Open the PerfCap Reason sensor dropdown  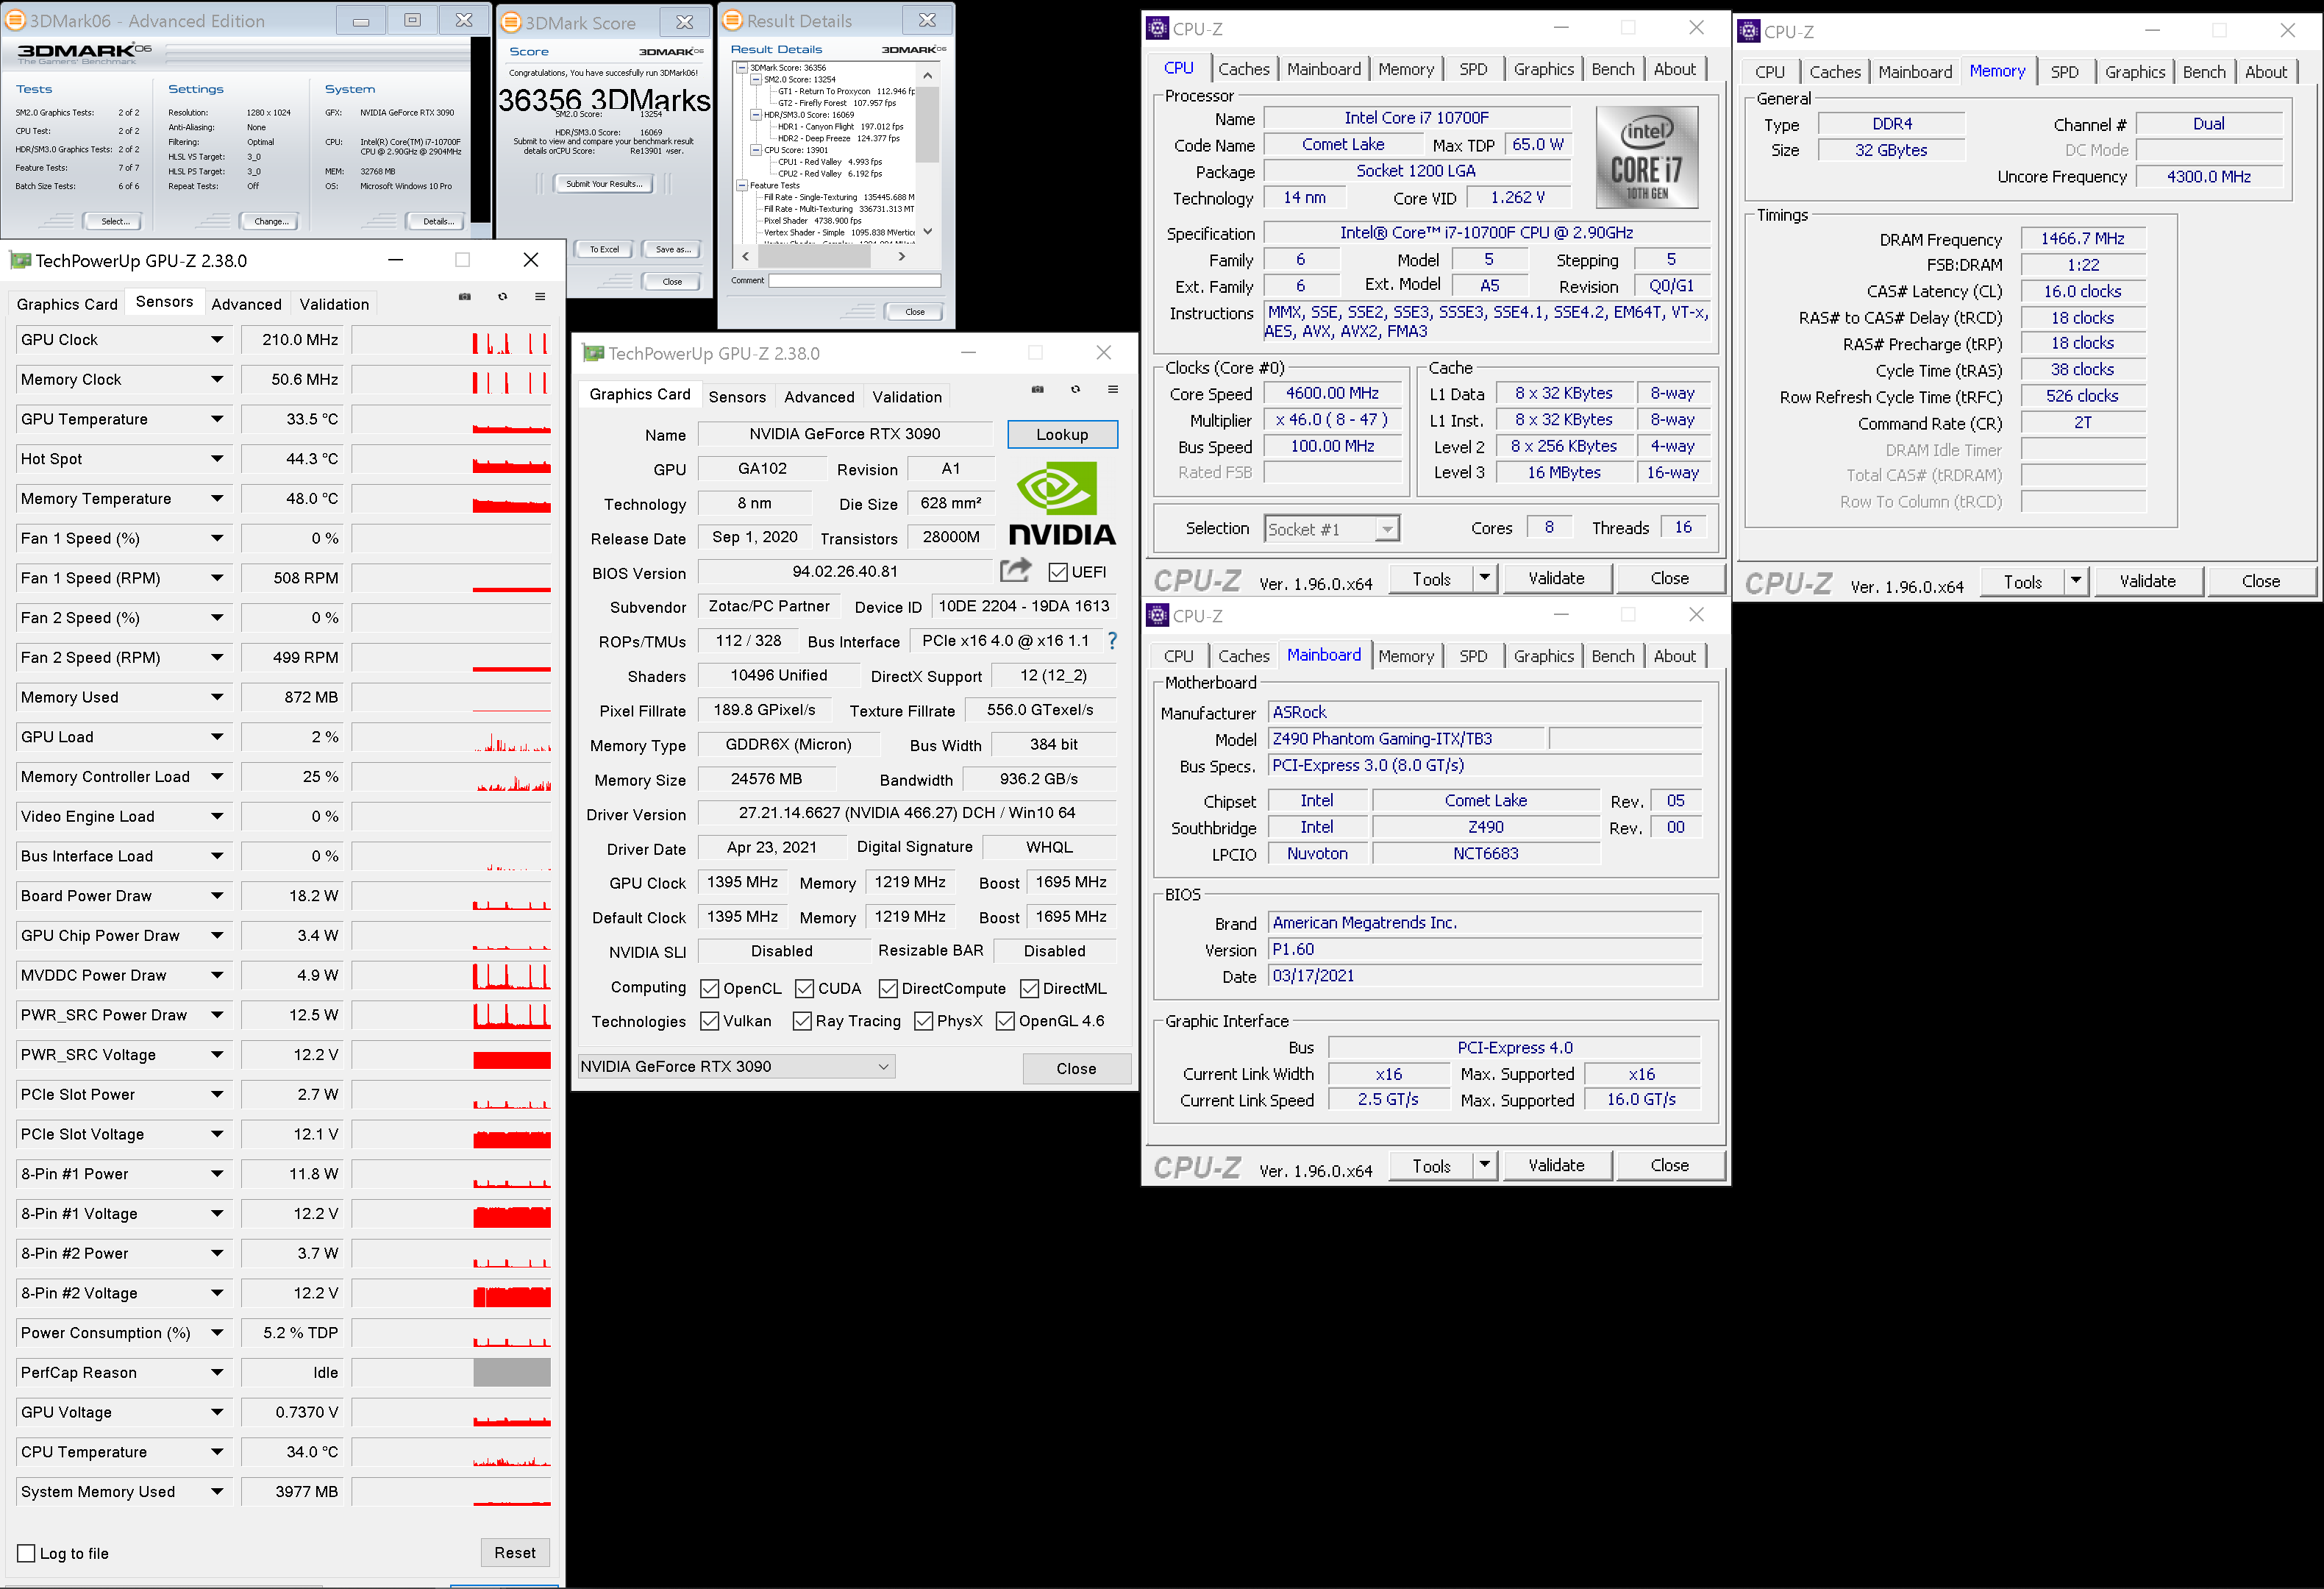(217, 1372)
